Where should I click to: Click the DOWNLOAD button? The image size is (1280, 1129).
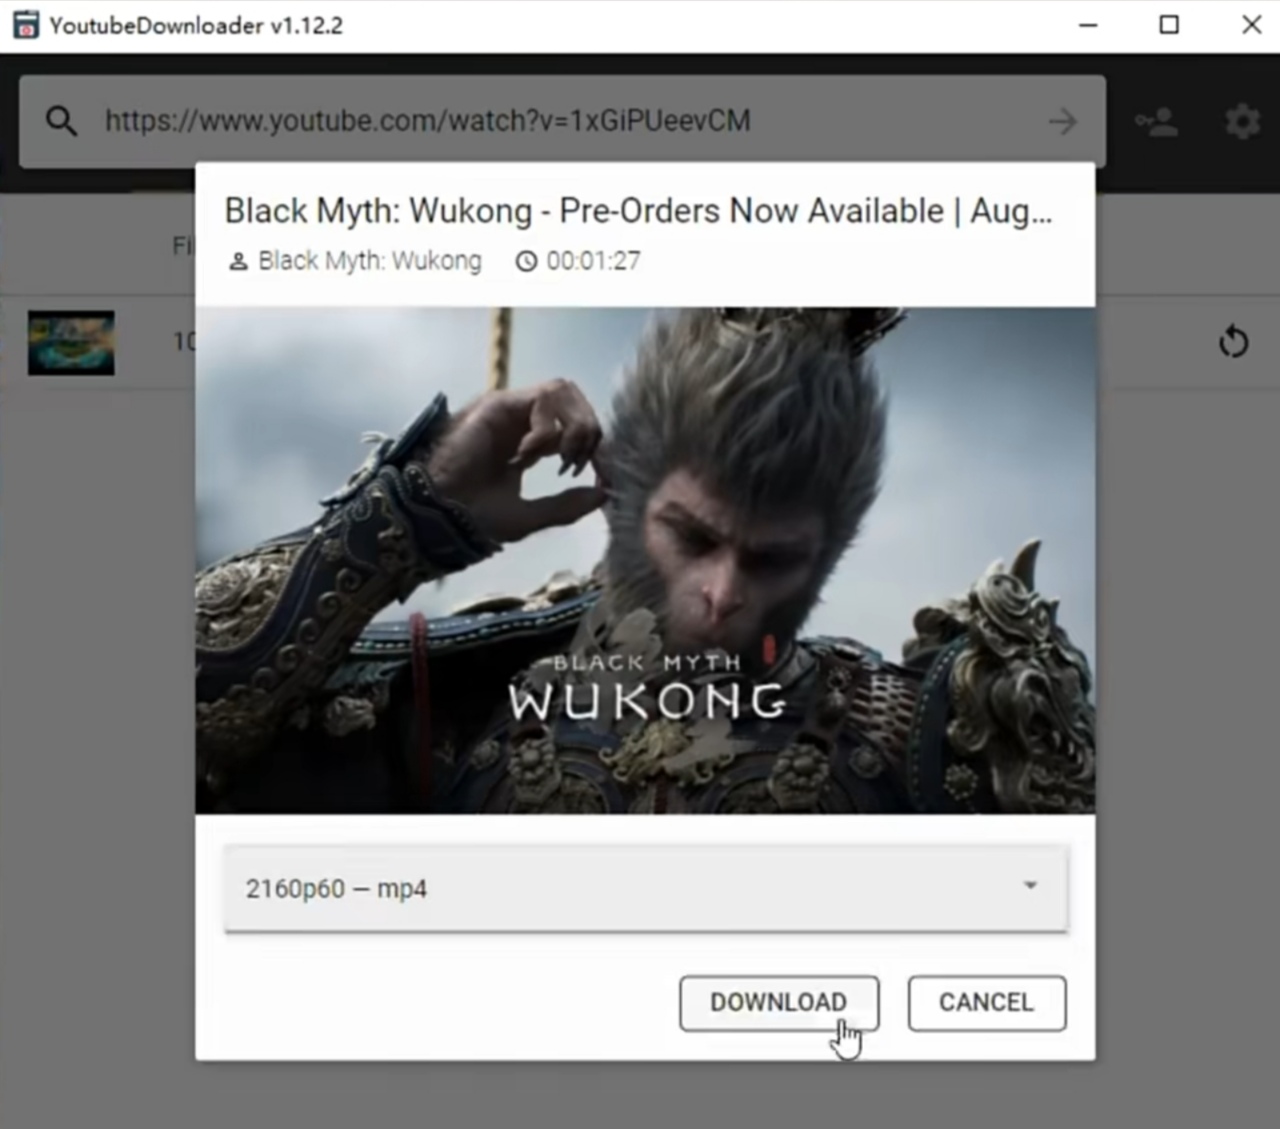coord(778,1003)
